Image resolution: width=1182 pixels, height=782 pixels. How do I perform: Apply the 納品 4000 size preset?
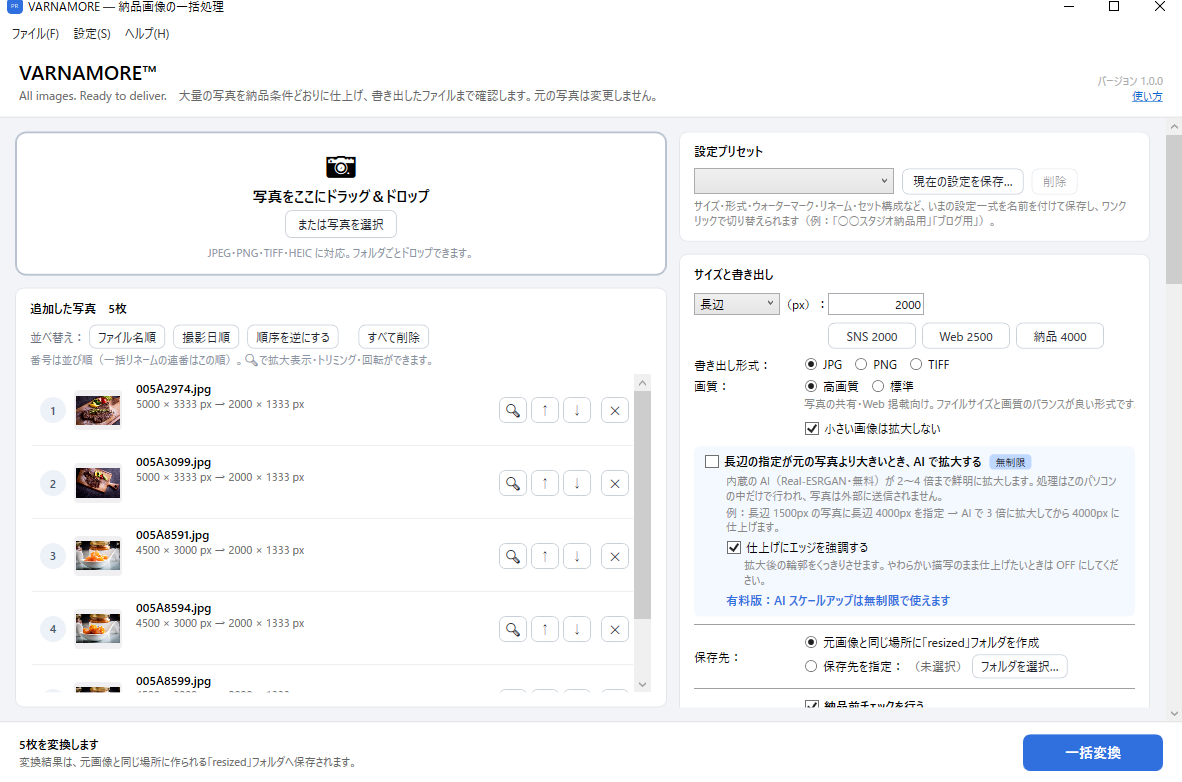[1060, 336]
